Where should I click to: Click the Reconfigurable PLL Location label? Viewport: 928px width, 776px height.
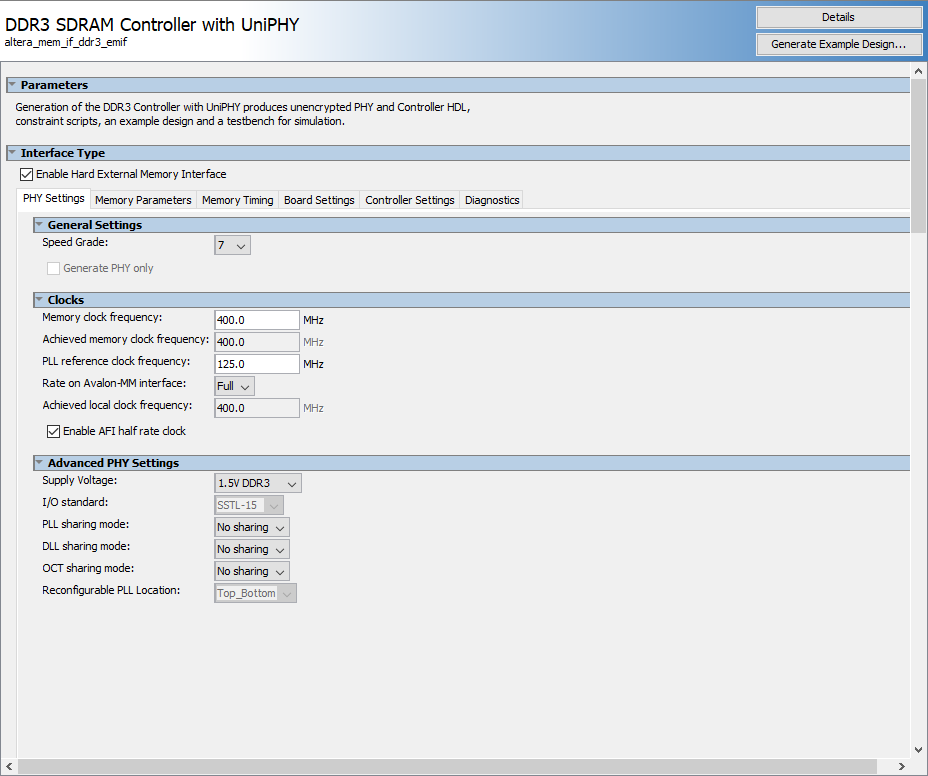click(111, 590)
